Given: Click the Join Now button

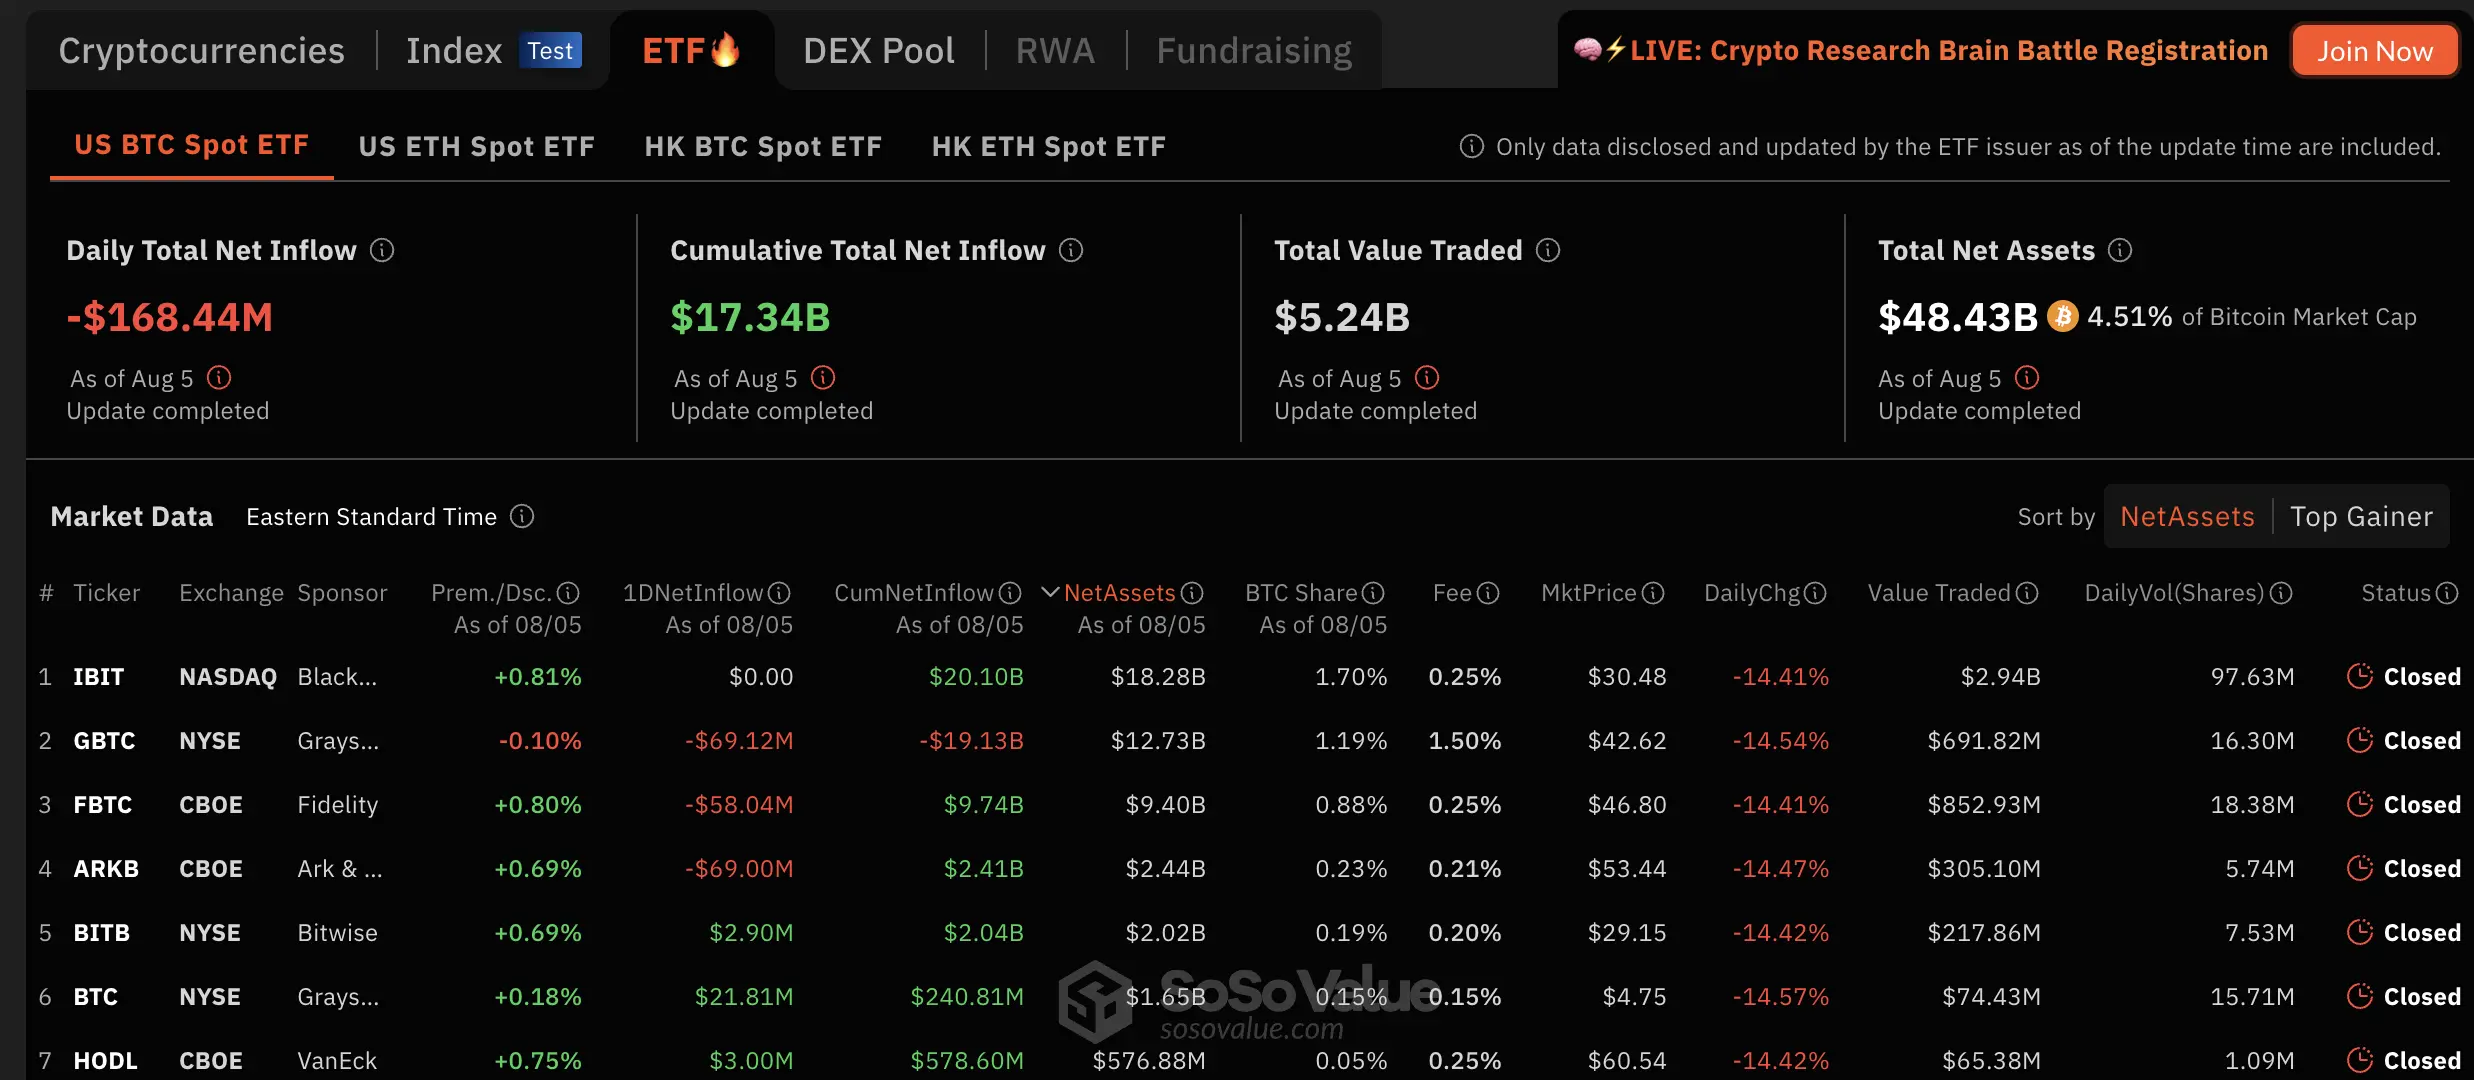Looking at the screenshot, I should (2375, 51).
